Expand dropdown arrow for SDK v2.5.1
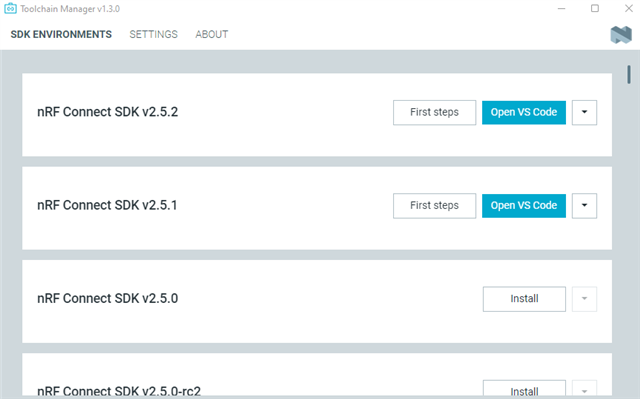Image resolution: width=640 pixels, height=399 pixels. pyautogui.click(x=584, y=206)
